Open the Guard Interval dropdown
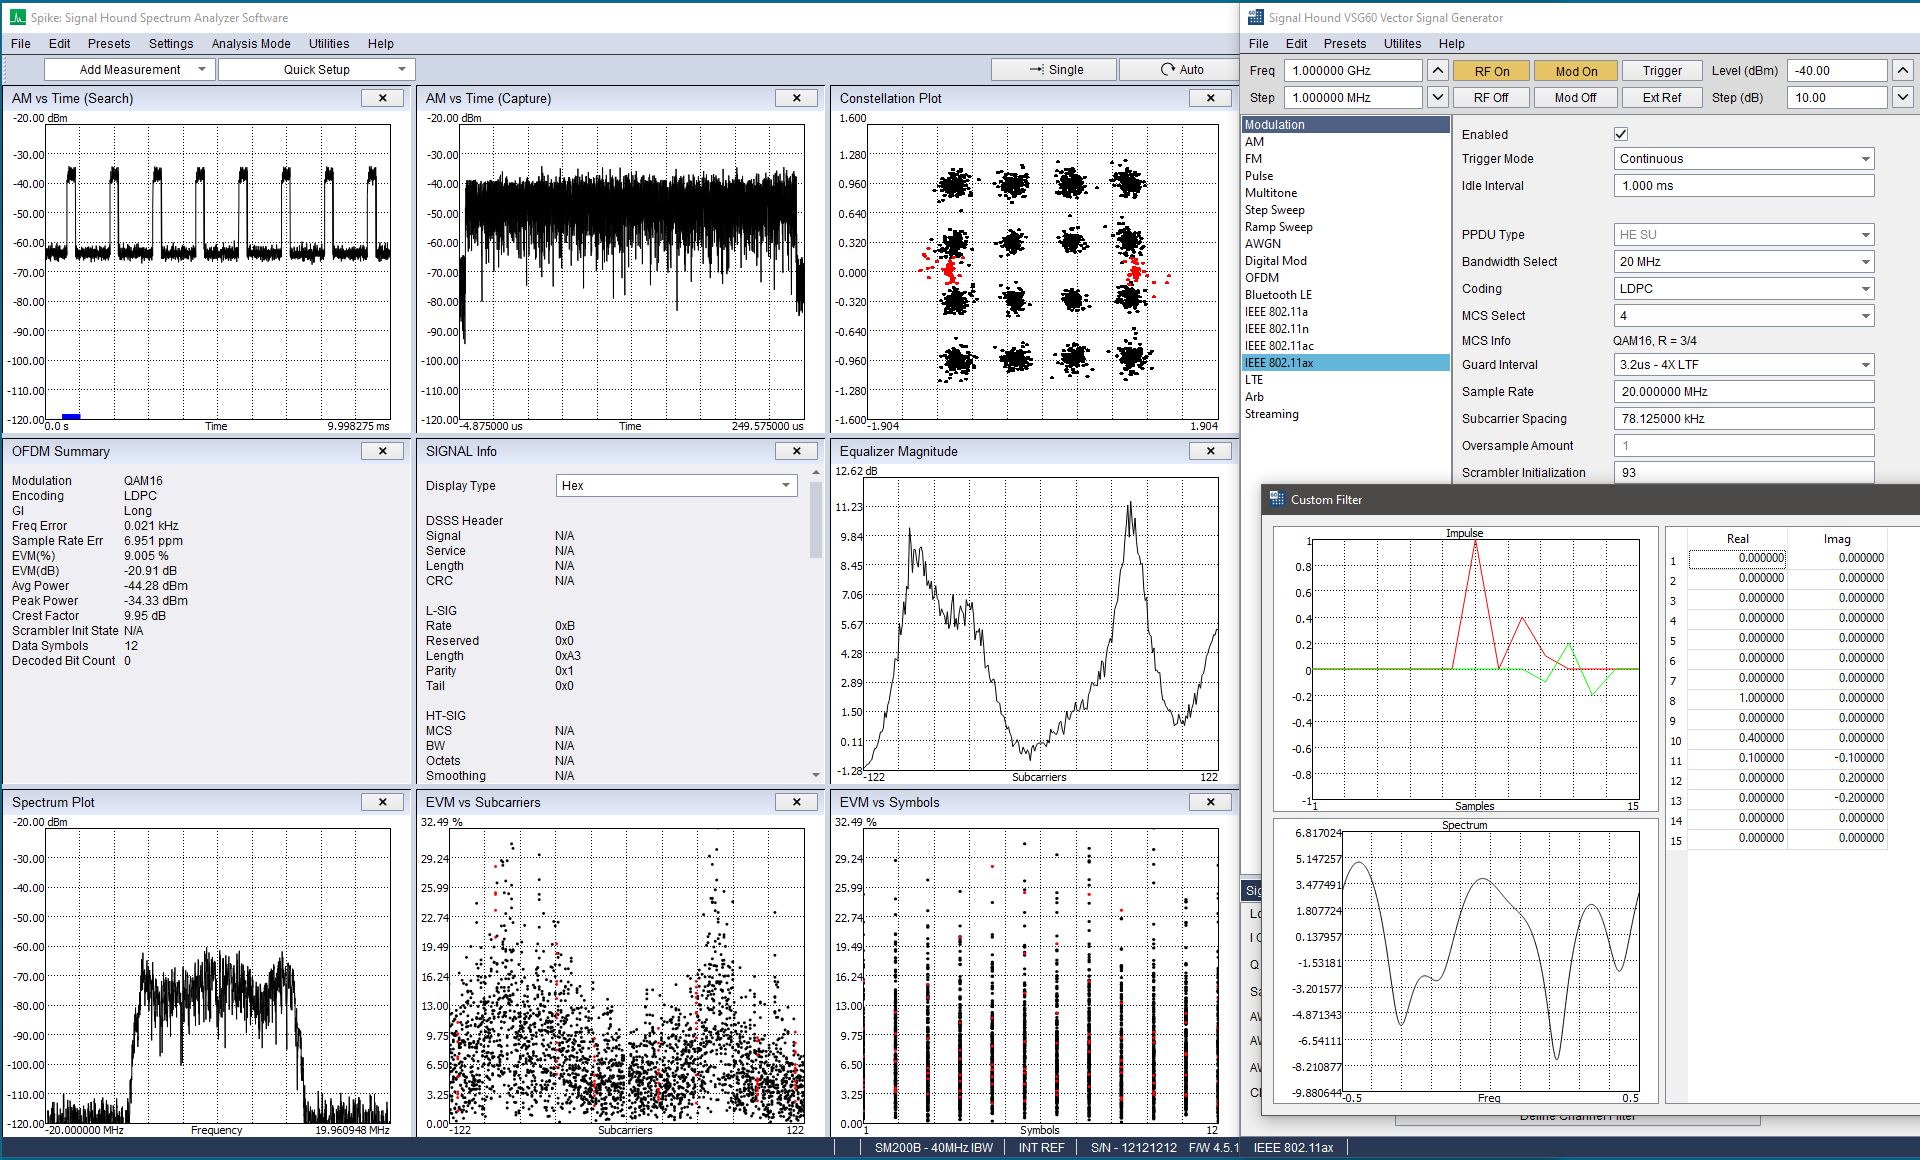This screenshot has width=1920, height=1160. 1744,364
